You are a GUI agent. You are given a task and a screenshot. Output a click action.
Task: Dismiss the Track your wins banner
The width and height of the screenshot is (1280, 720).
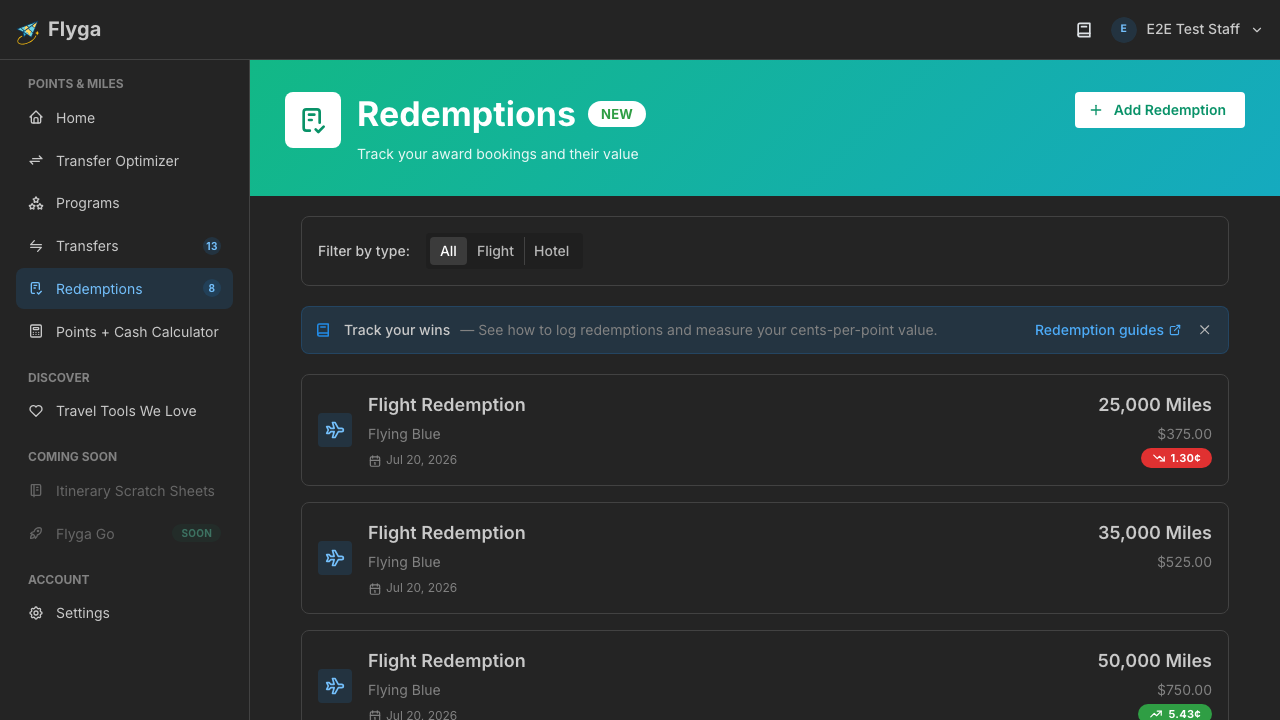(1205, 330)
